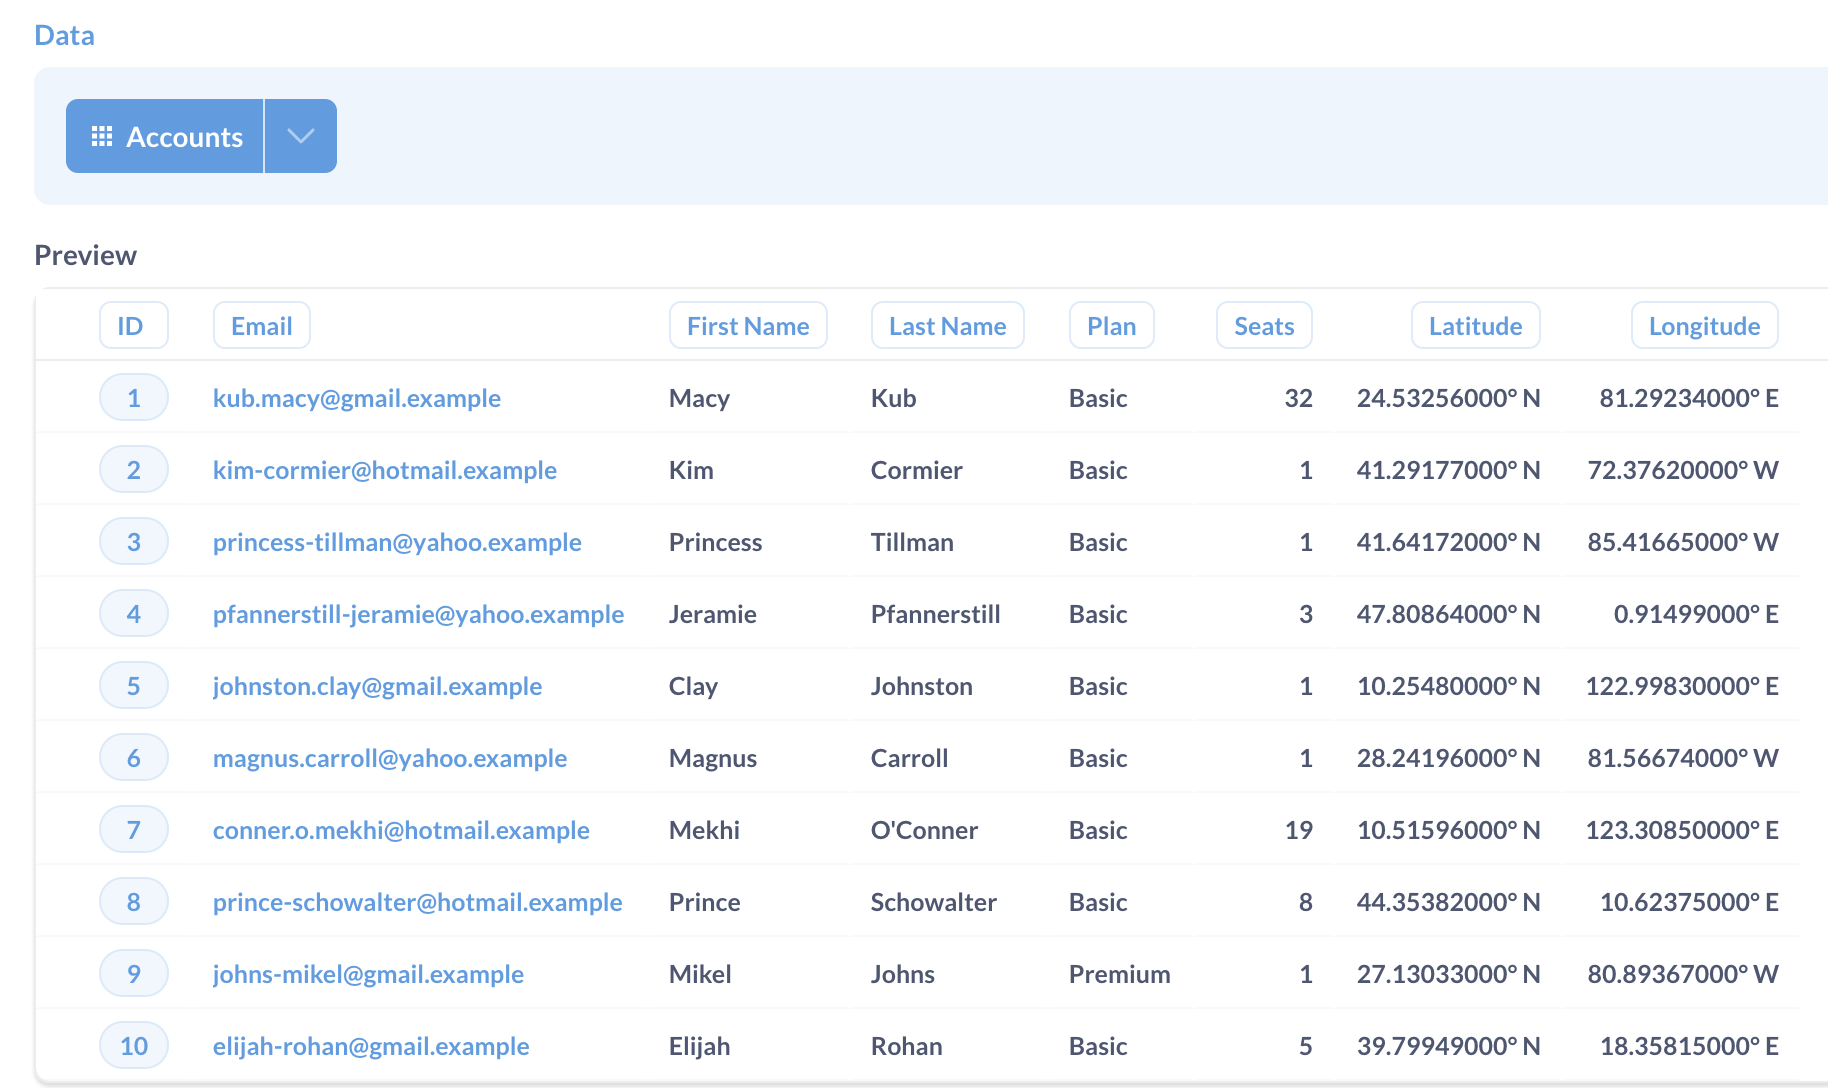Screen dimensions: 1828x1088
Task: Select the Accounts data source button
Action: click(x=184, y=136)
